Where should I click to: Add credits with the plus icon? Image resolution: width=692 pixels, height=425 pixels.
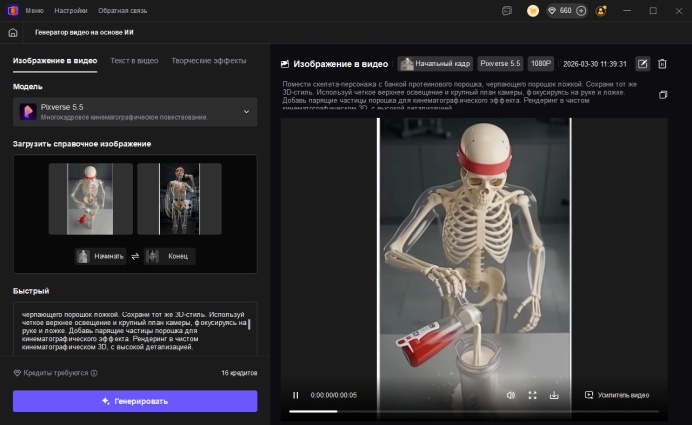(581, 11)
